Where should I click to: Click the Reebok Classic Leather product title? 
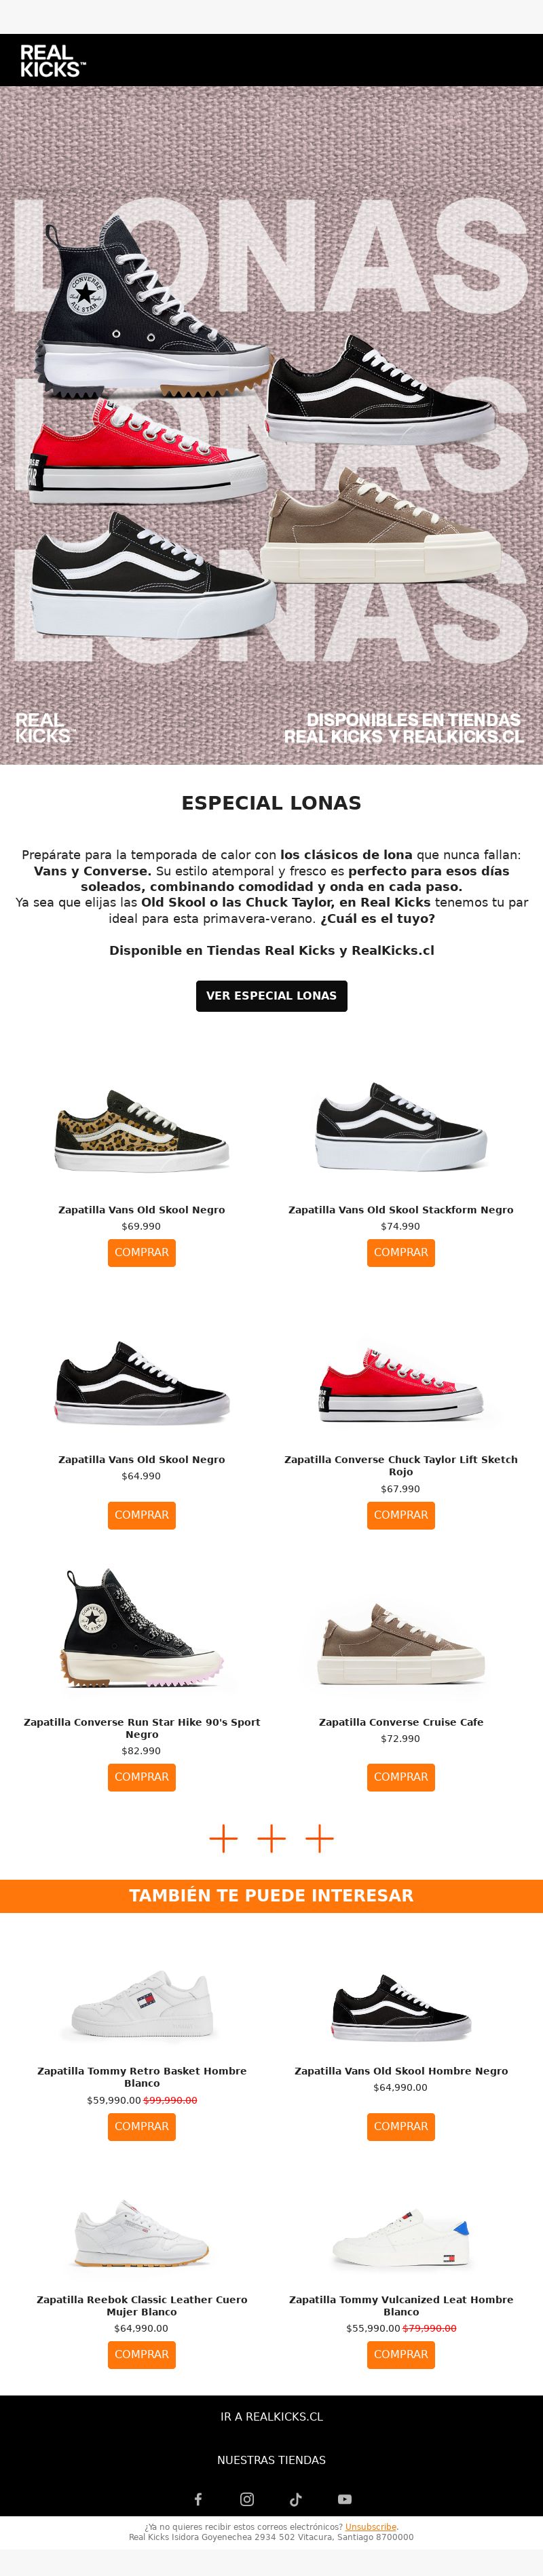click(x=142, y=2305)
